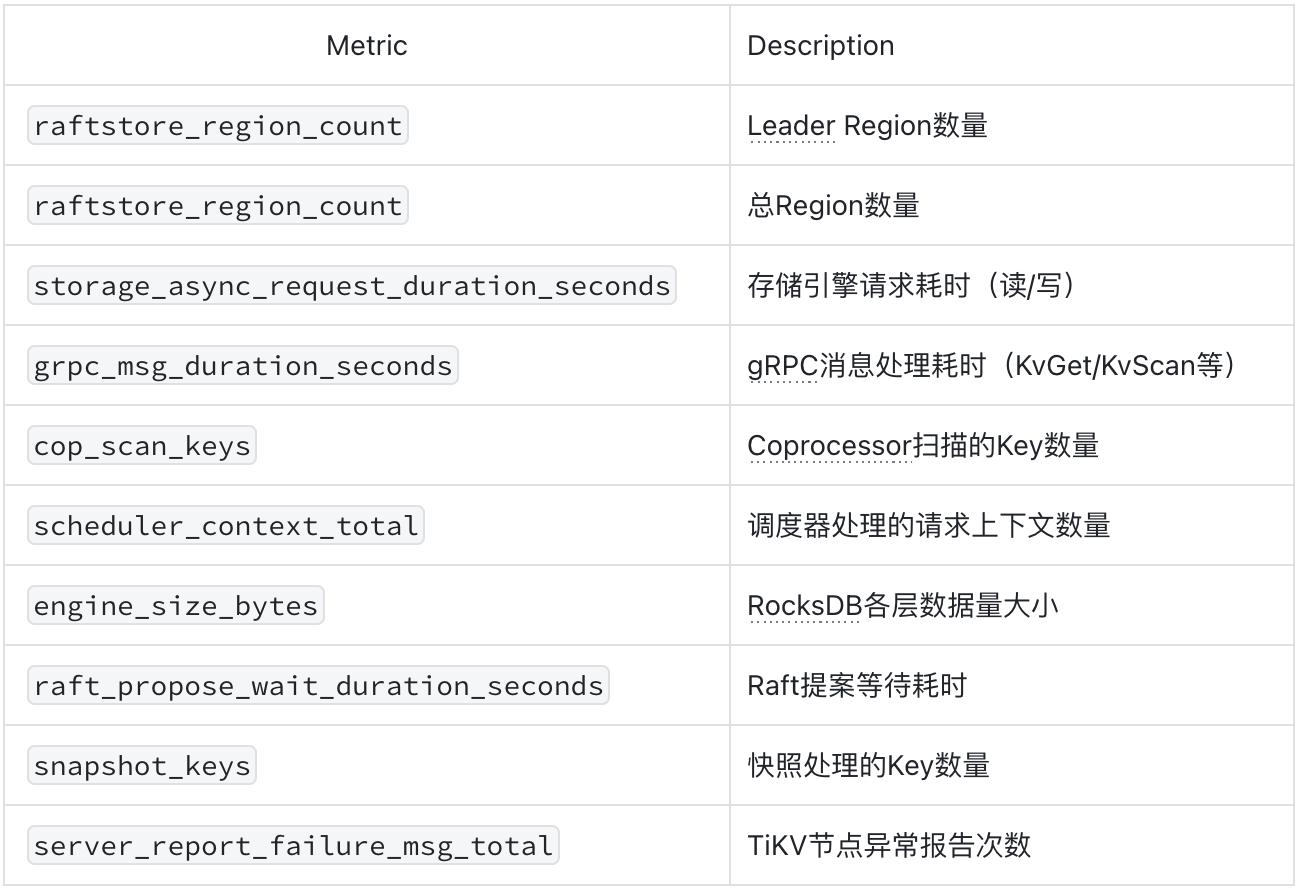Image resolution: width=1298 pixels, height=890 pixels.
Task: Click the Raft提案等待耗时 description text
Action: pyautogui.click(x=857, y=686)
